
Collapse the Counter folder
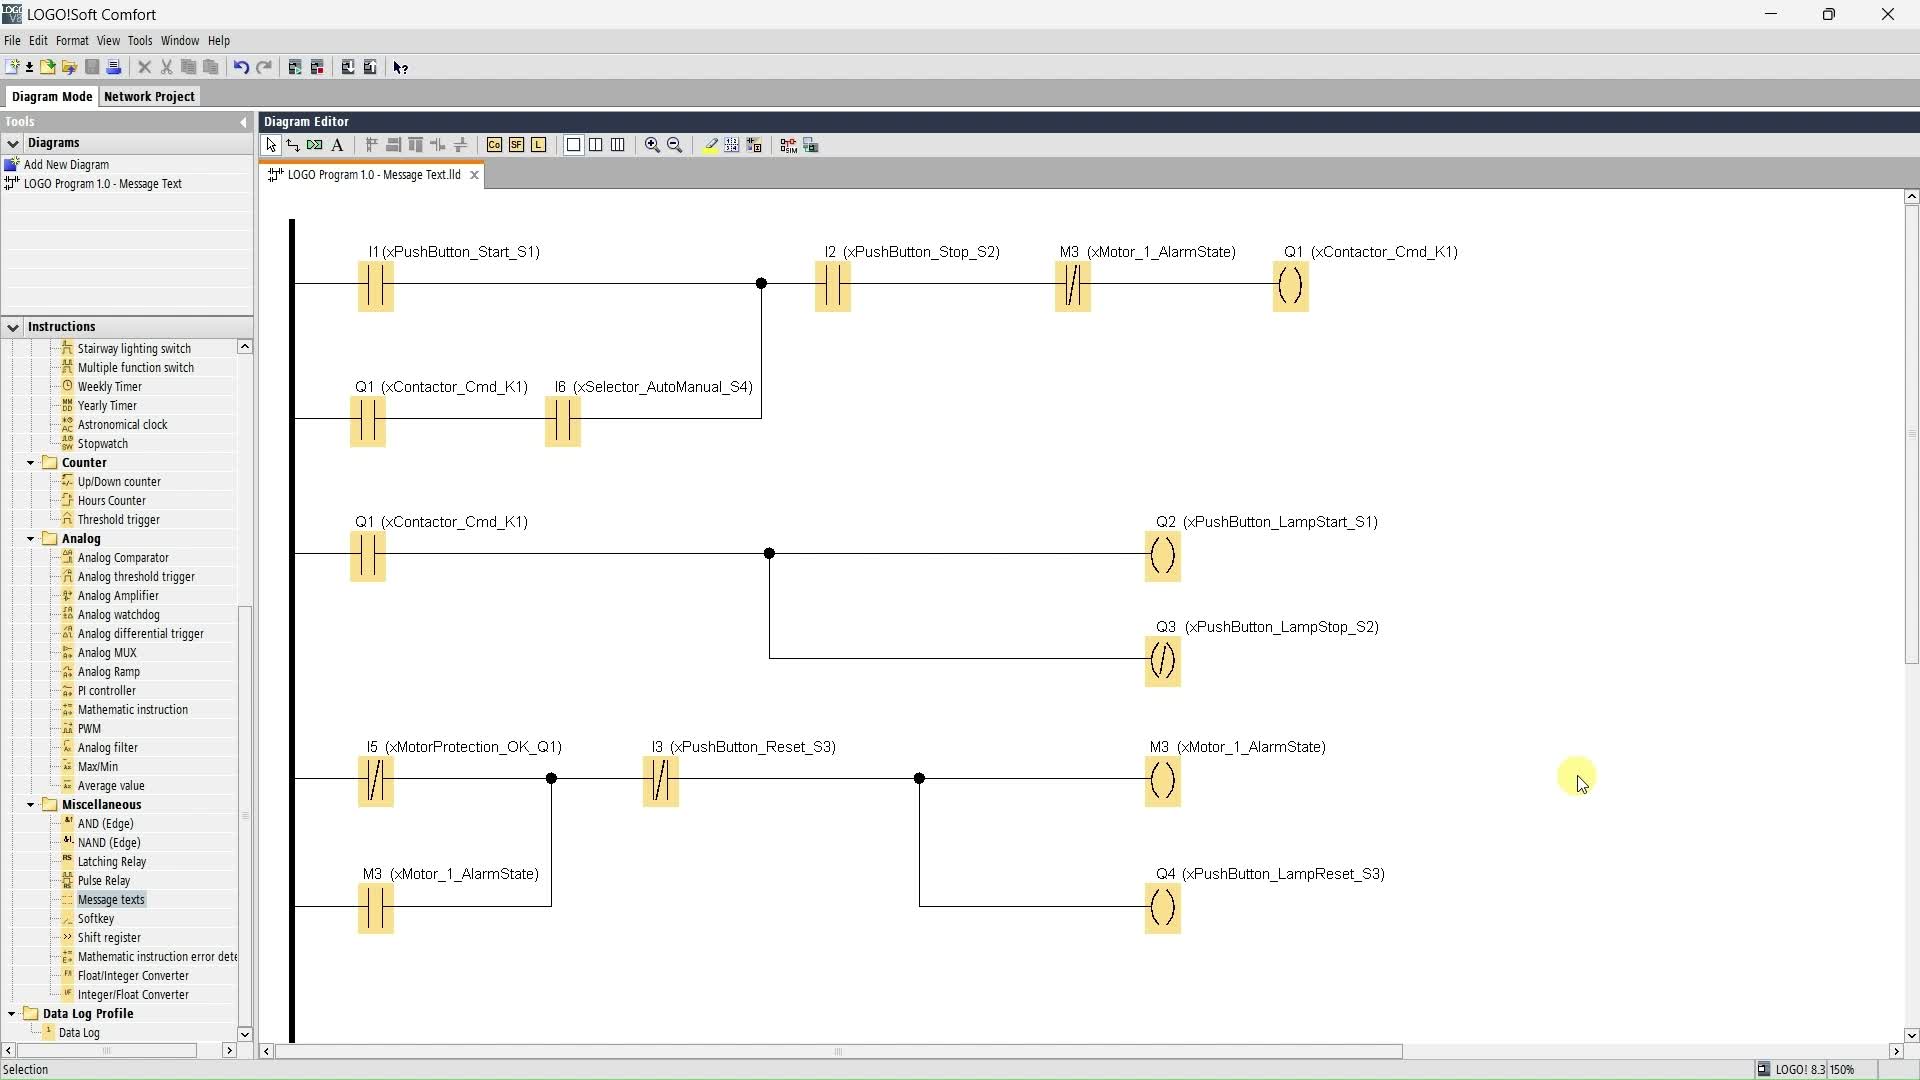click(30, 463)
